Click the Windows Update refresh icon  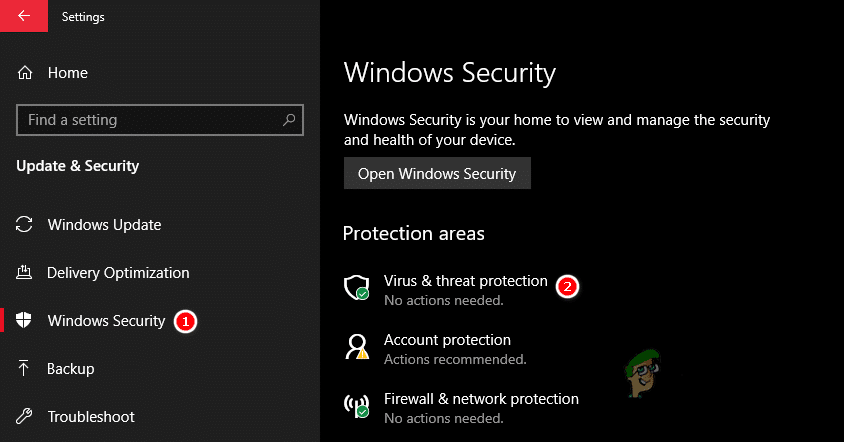pos(26,225)
